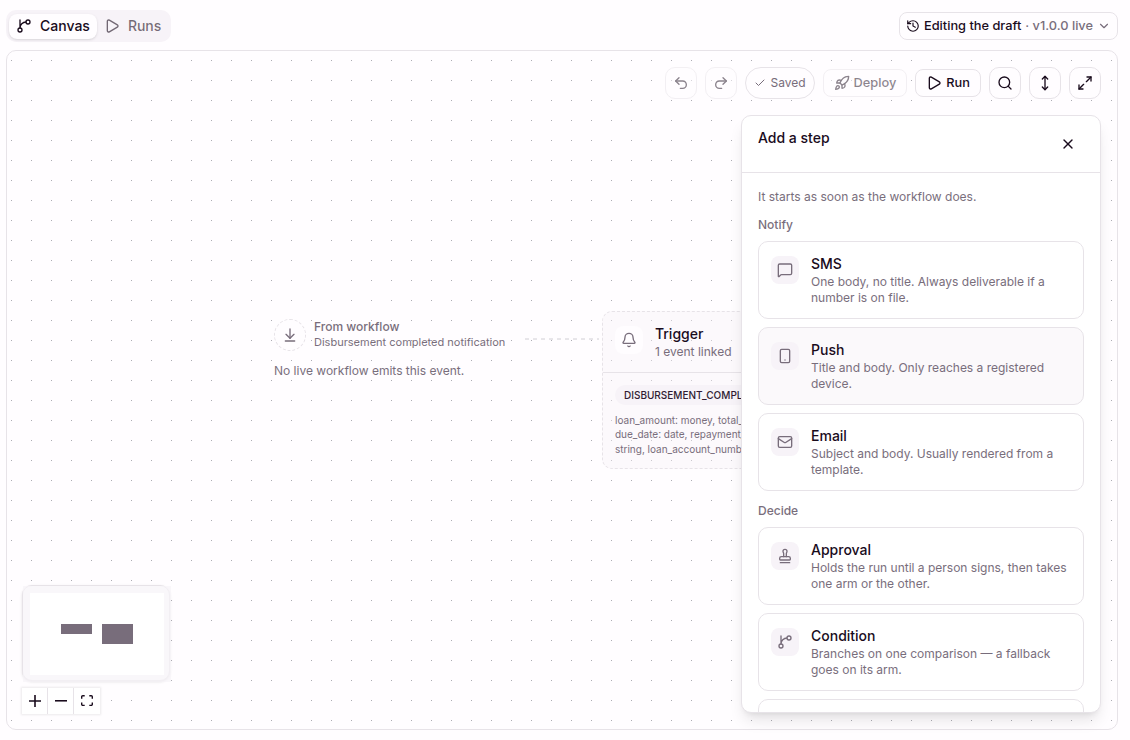Click the Saved status button
Viewport: 1130px width, 740px height.
point(780,83)
